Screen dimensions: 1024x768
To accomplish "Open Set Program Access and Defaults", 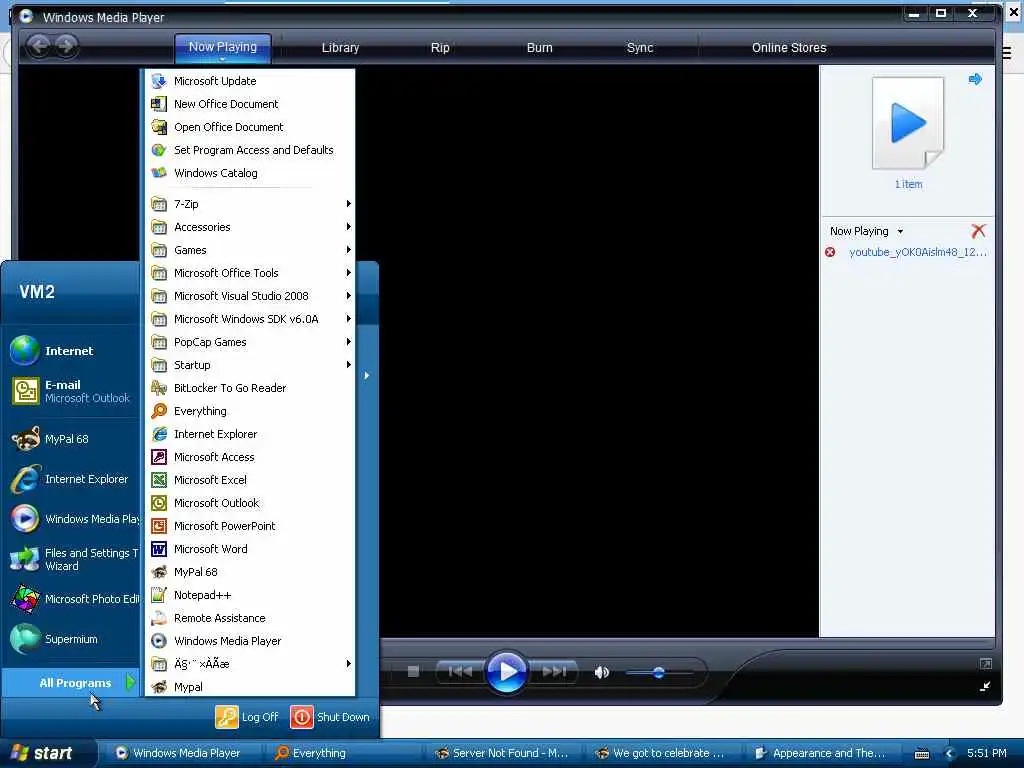I will click(249, 150).
